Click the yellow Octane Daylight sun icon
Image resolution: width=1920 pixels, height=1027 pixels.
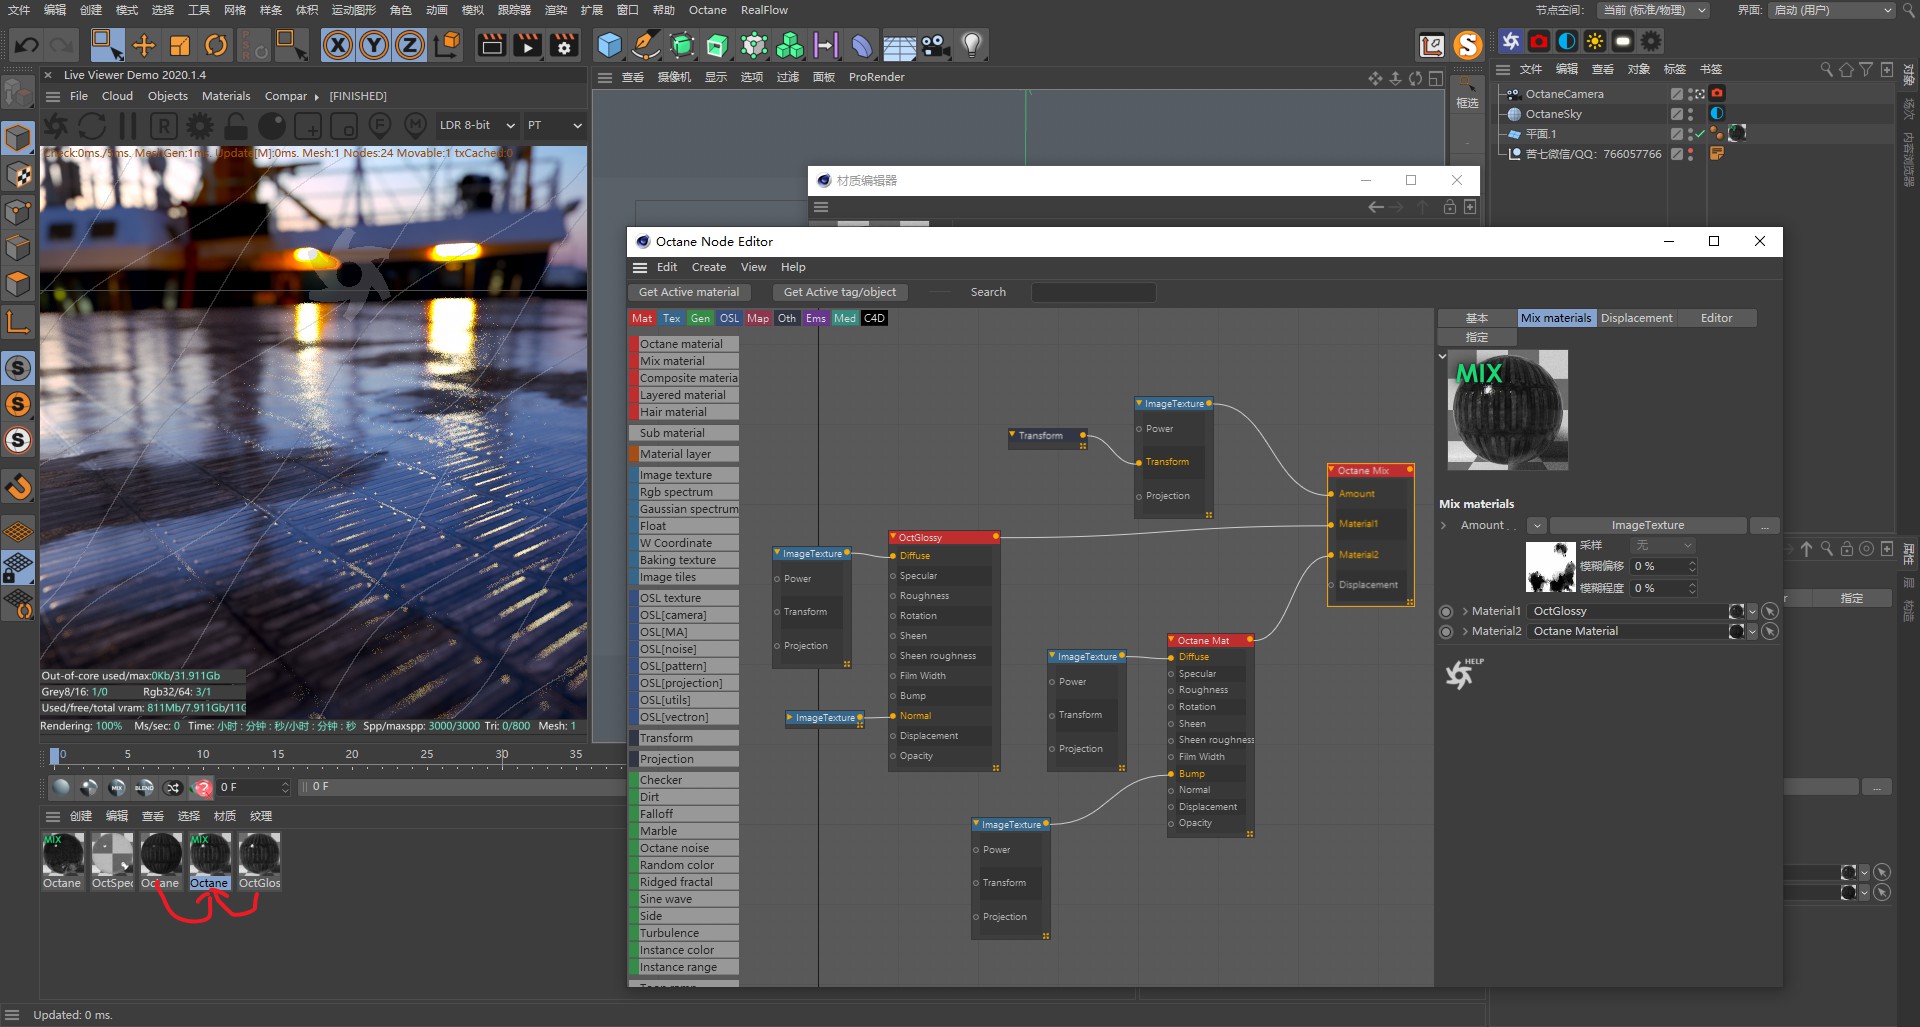[x=1595, y=41]
